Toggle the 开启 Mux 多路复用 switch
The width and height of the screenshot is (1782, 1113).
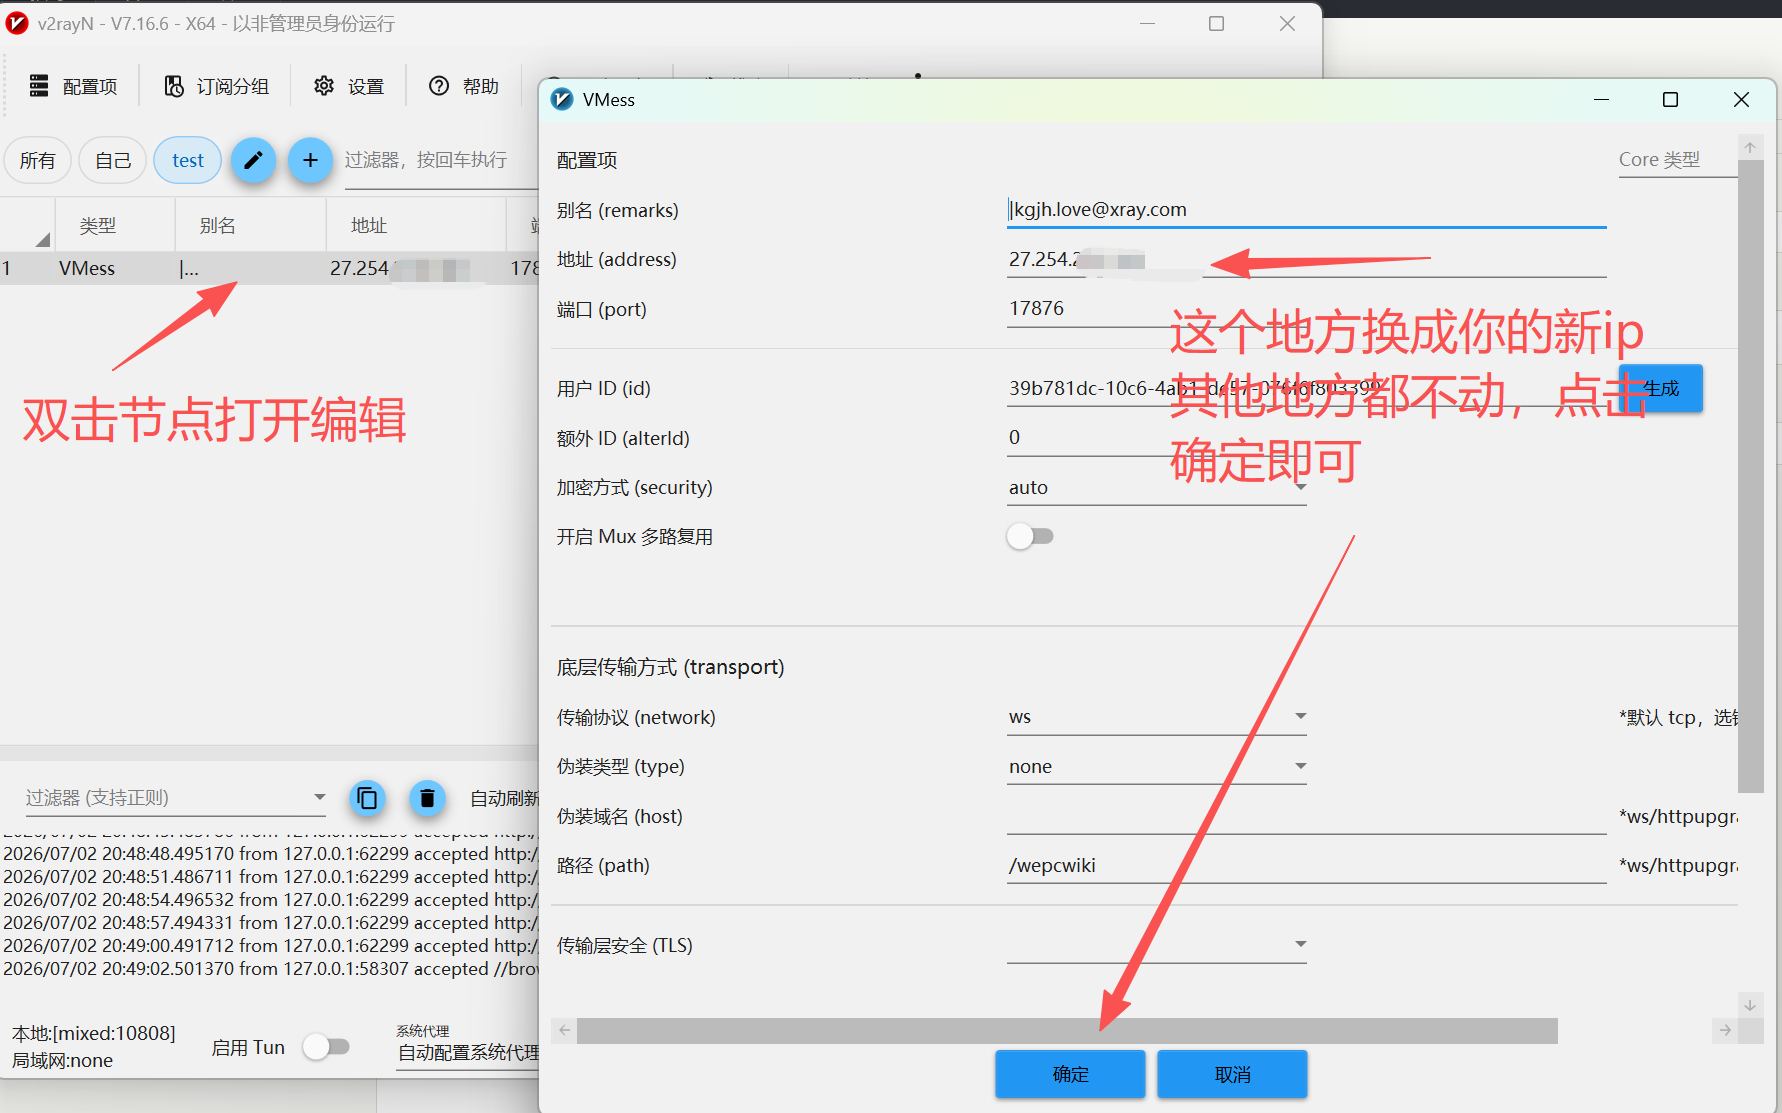1030,537
